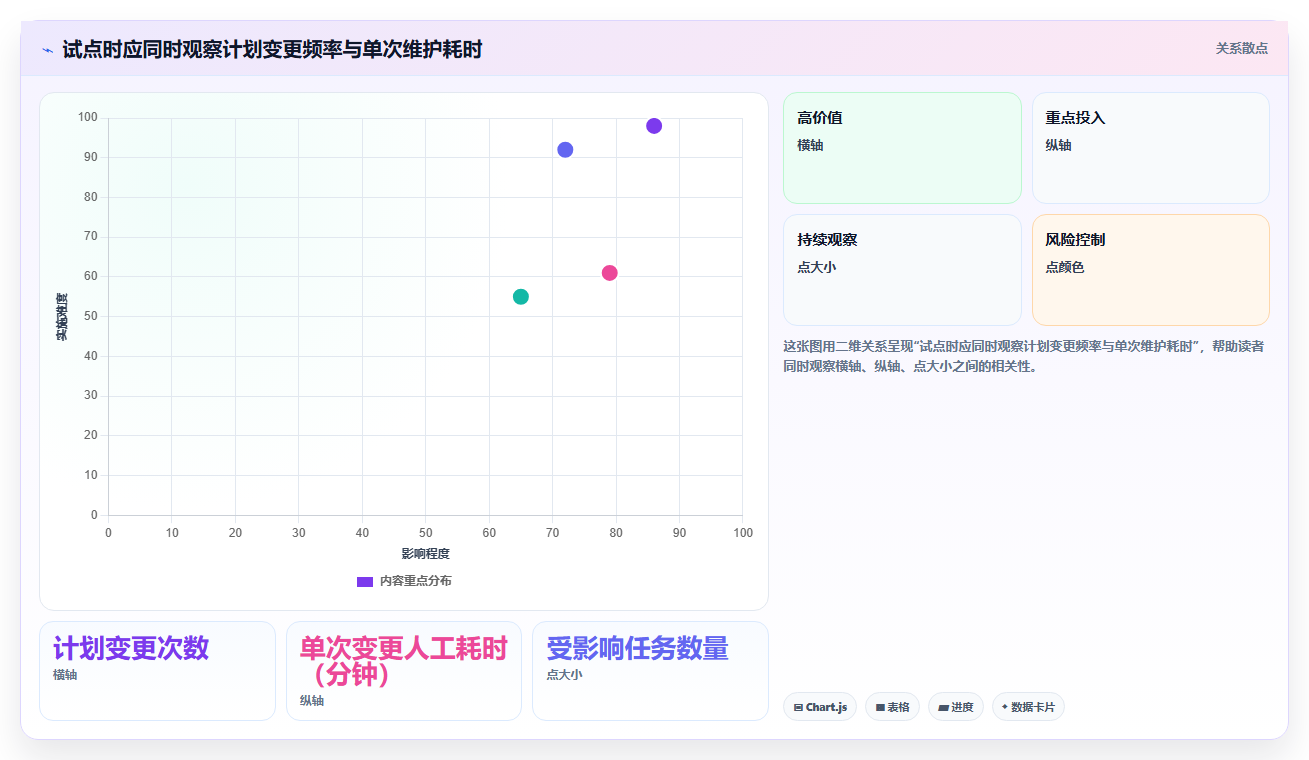
Task: Click the 实施难度 y-axis title
Action: click(x=62, y=317)
